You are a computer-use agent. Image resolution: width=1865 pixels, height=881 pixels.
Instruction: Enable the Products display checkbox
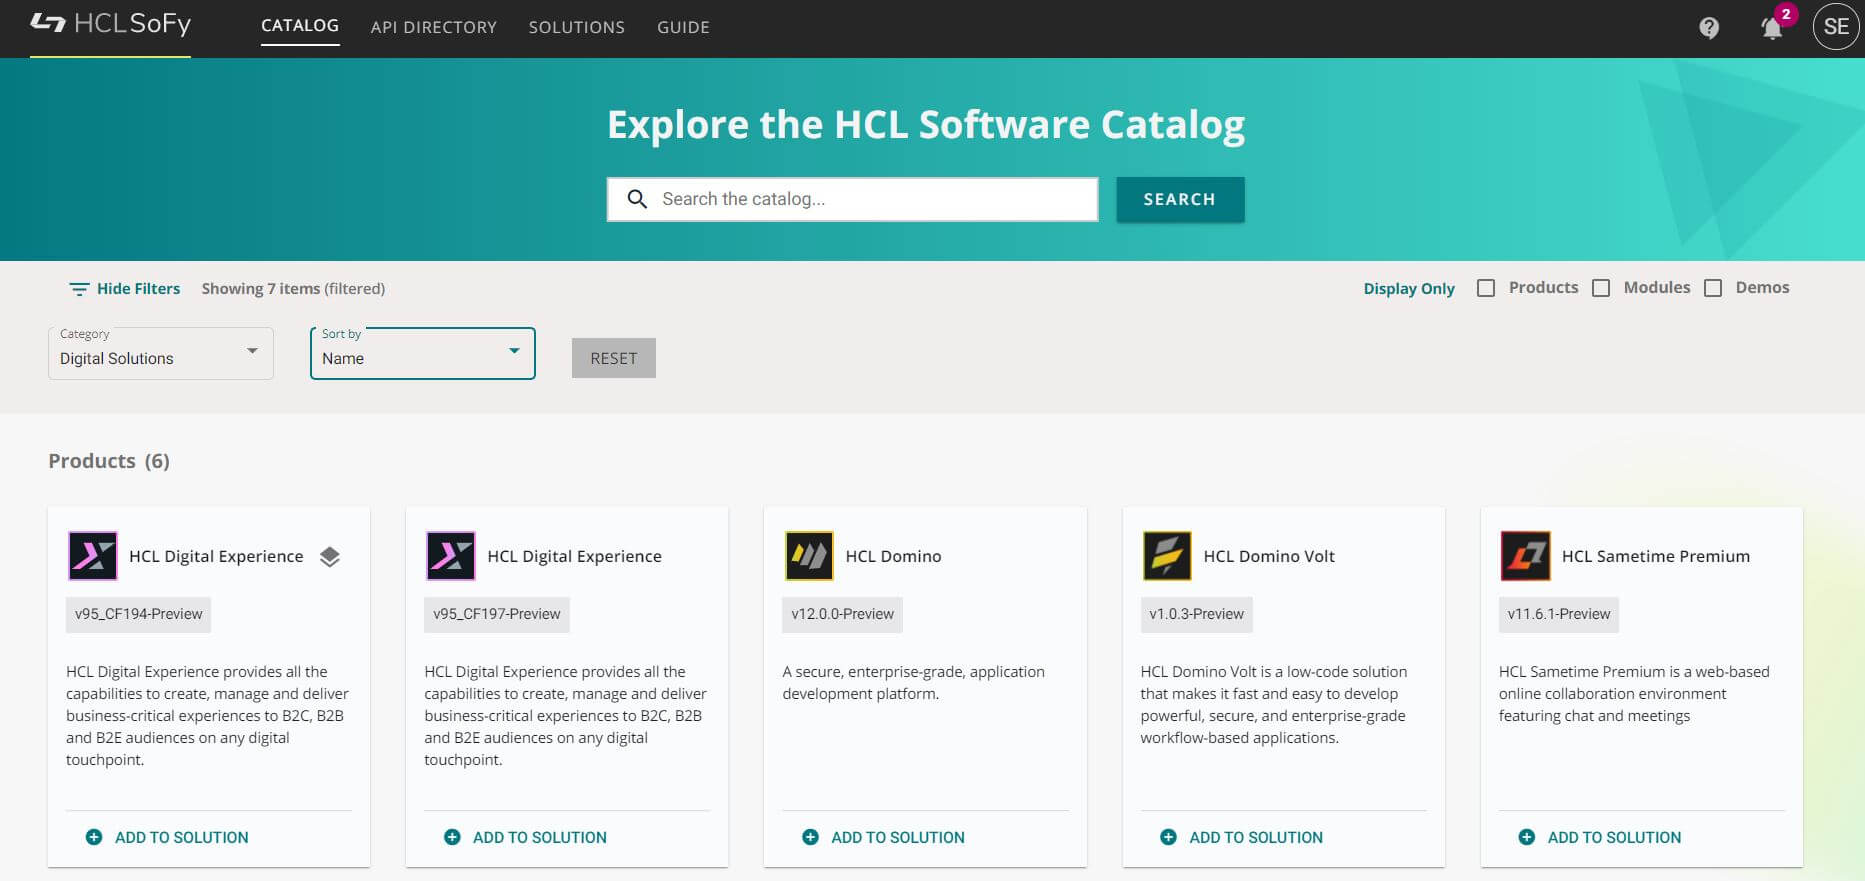click(x=1486, y=288)
